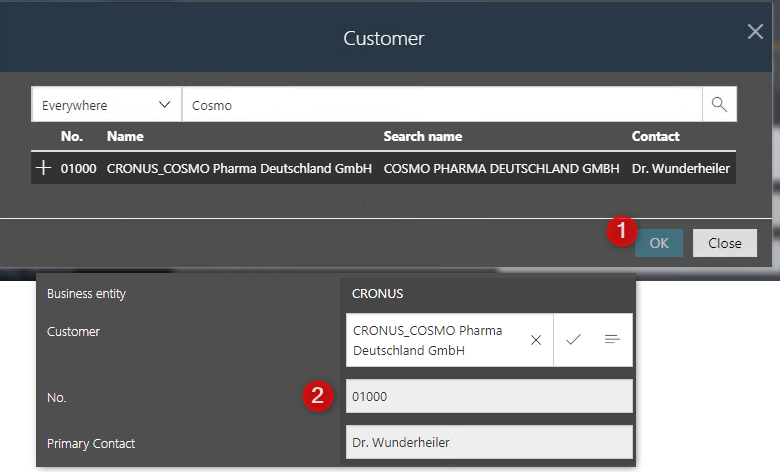Viewport: 780px width, 472px height.
Task: Sort by the No. column header
Action: [72, 136]
